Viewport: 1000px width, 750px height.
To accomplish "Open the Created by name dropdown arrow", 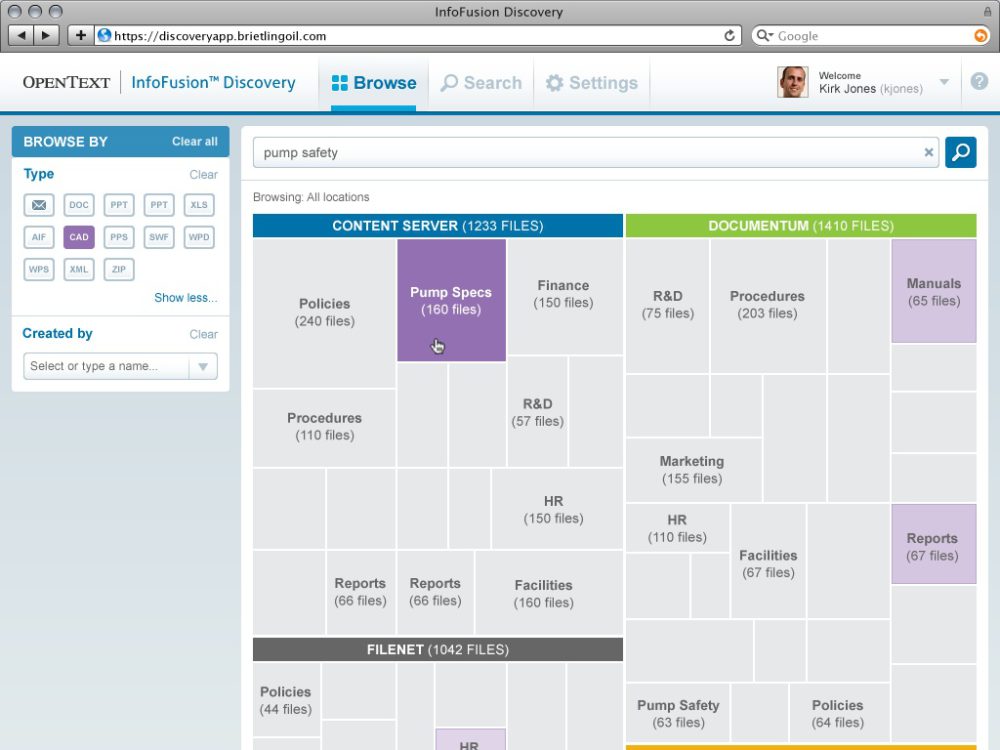I will [x=203, y=366].
